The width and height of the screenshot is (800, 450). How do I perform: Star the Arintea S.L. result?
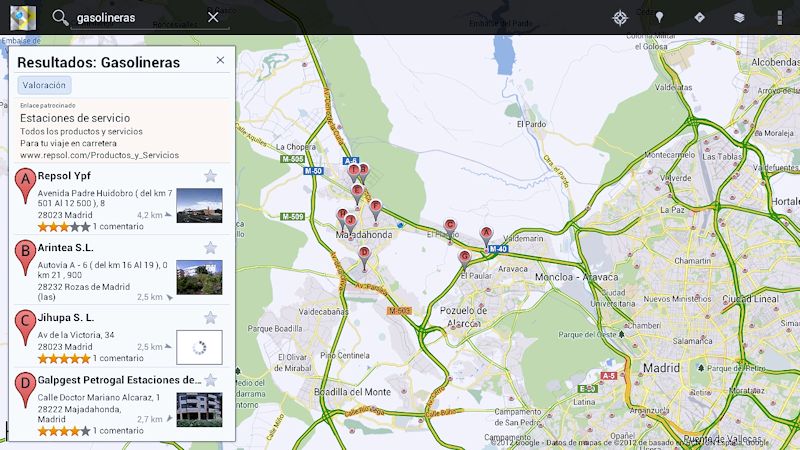[210, 248]
